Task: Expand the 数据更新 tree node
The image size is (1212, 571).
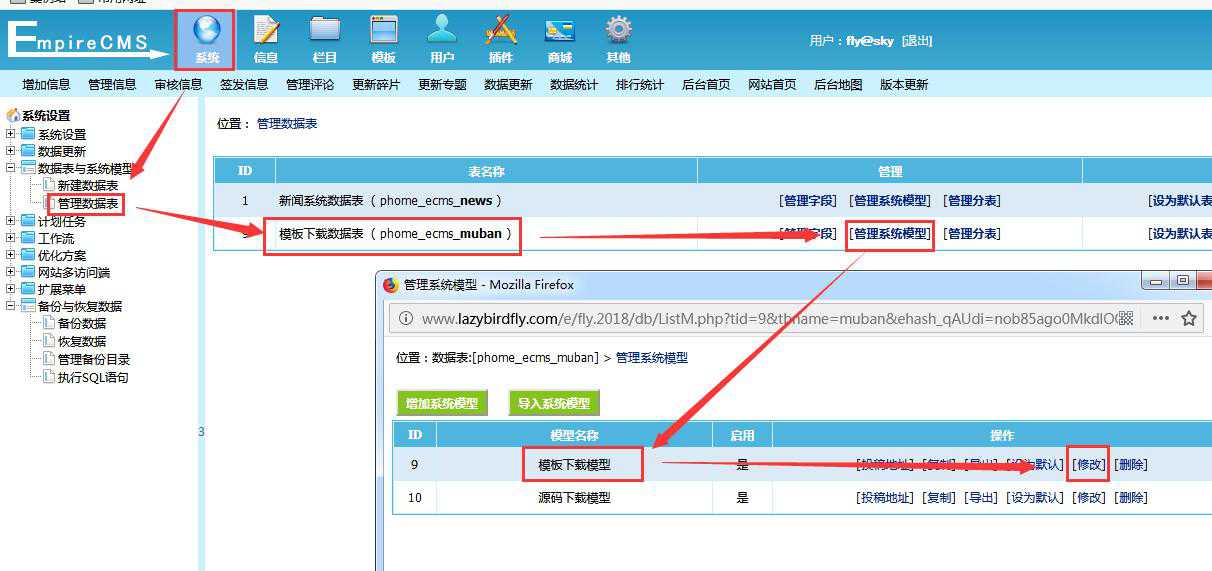Action: click(11, 151)
